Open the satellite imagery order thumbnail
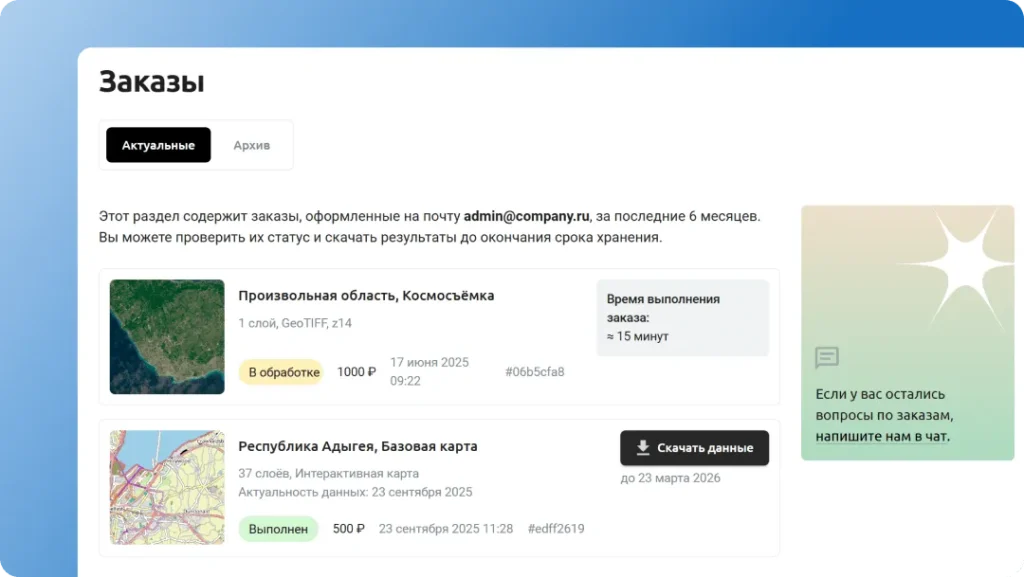Viewport: 1024px width, 577px height. tap(167, 336)
